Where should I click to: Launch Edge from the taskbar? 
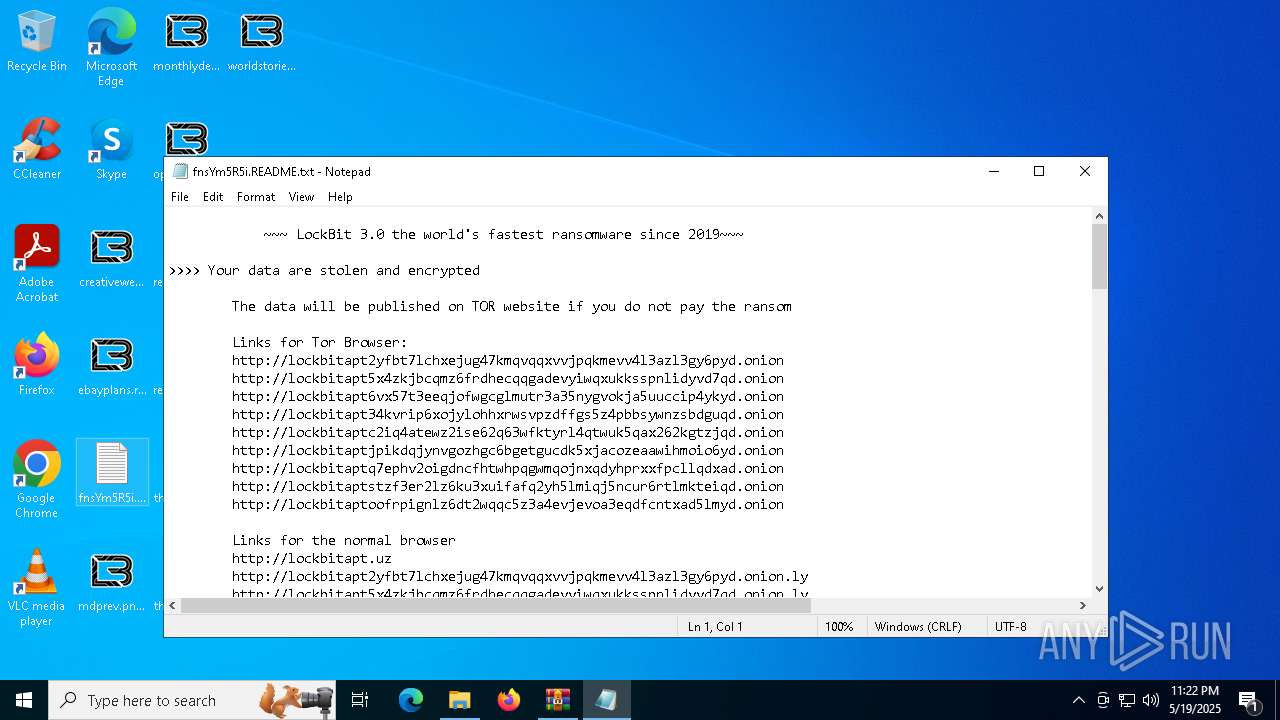click(x=411, y=700)
